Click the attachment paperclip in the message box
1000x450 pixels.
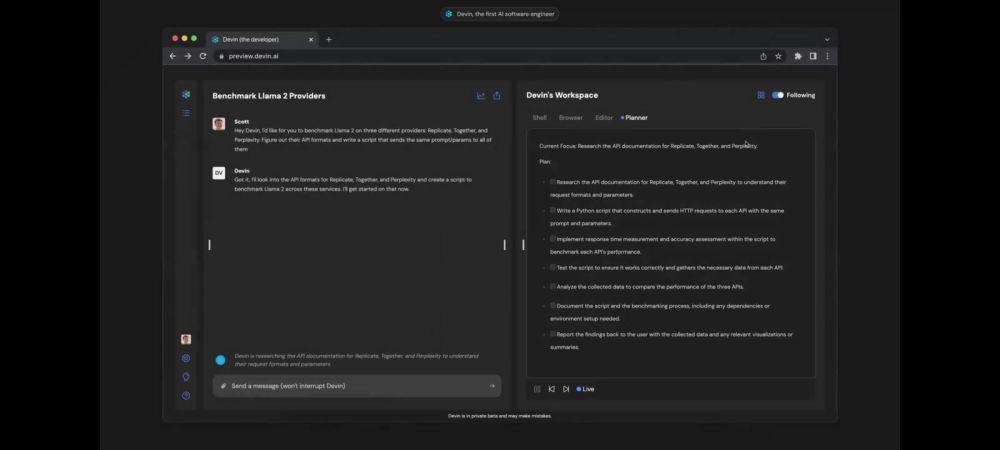click(x=223, y=386)
